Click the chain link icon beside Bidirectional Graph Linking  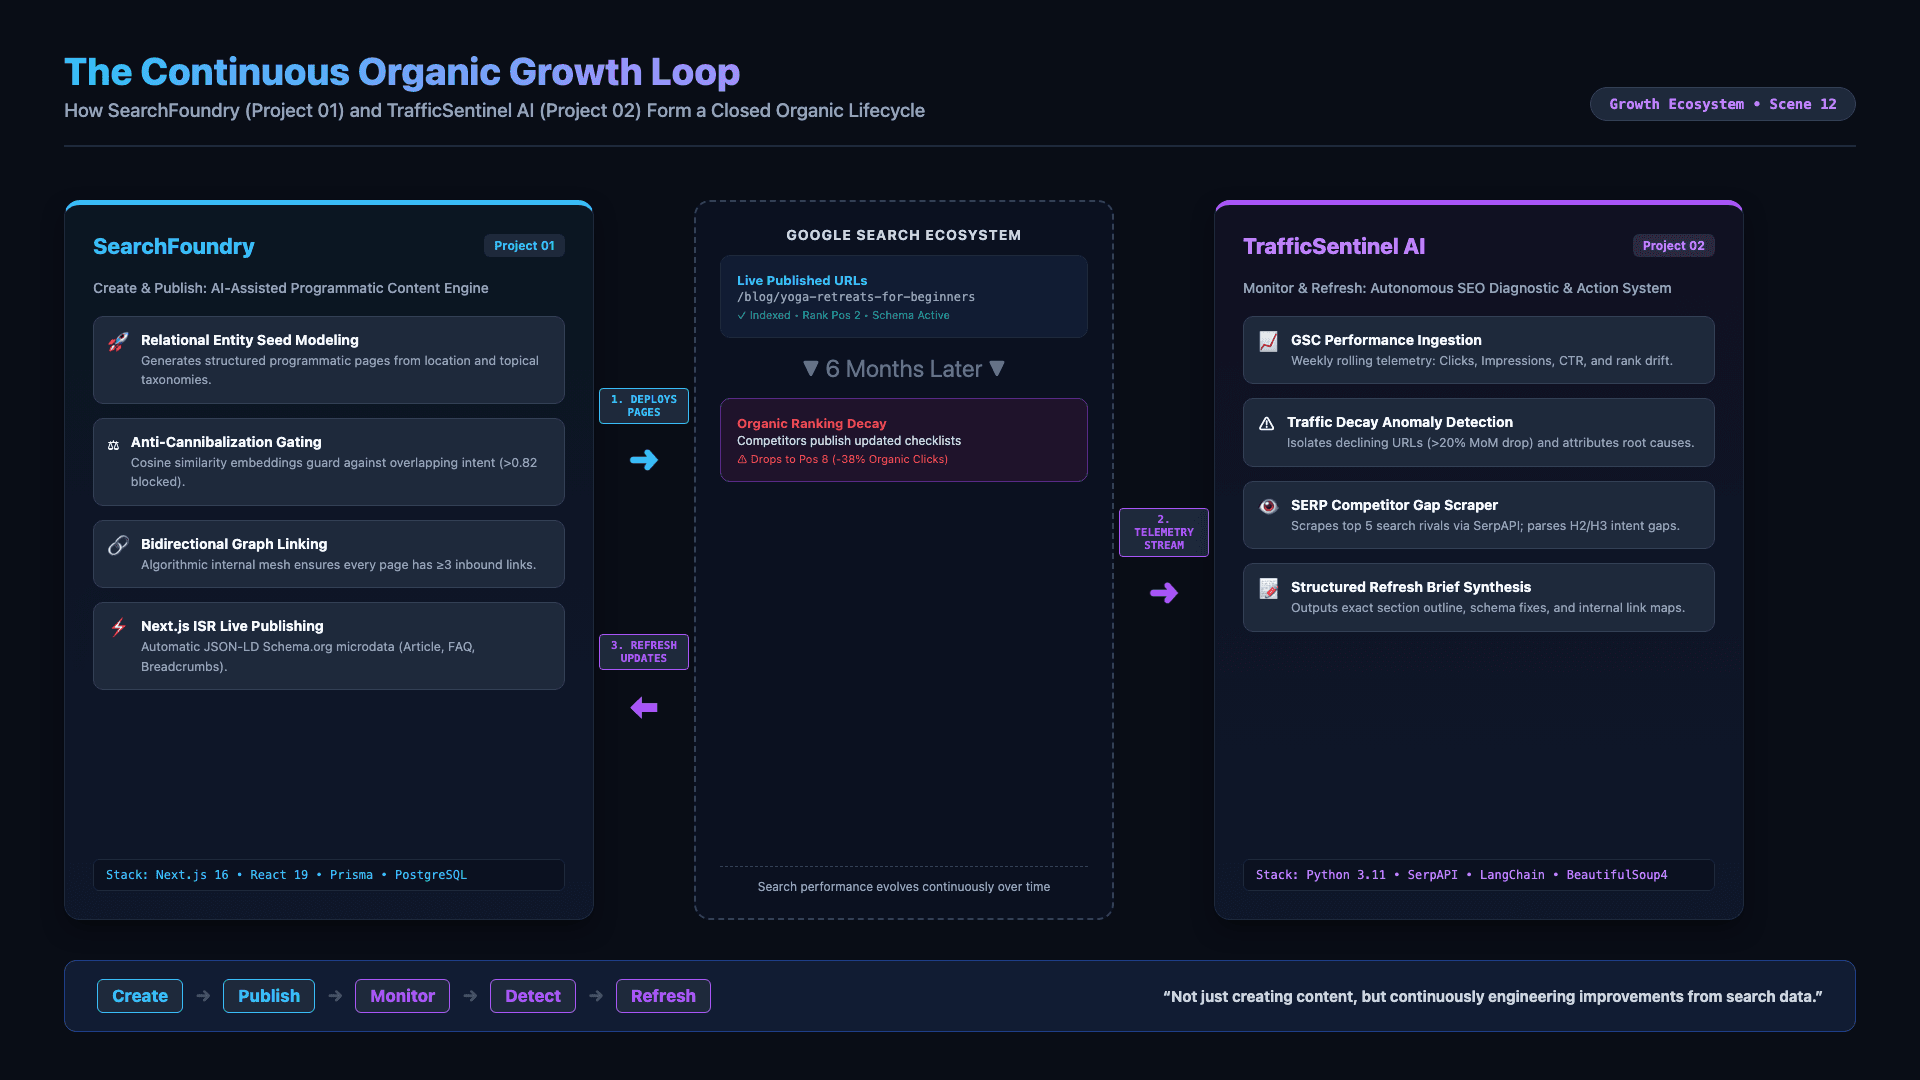118,545
